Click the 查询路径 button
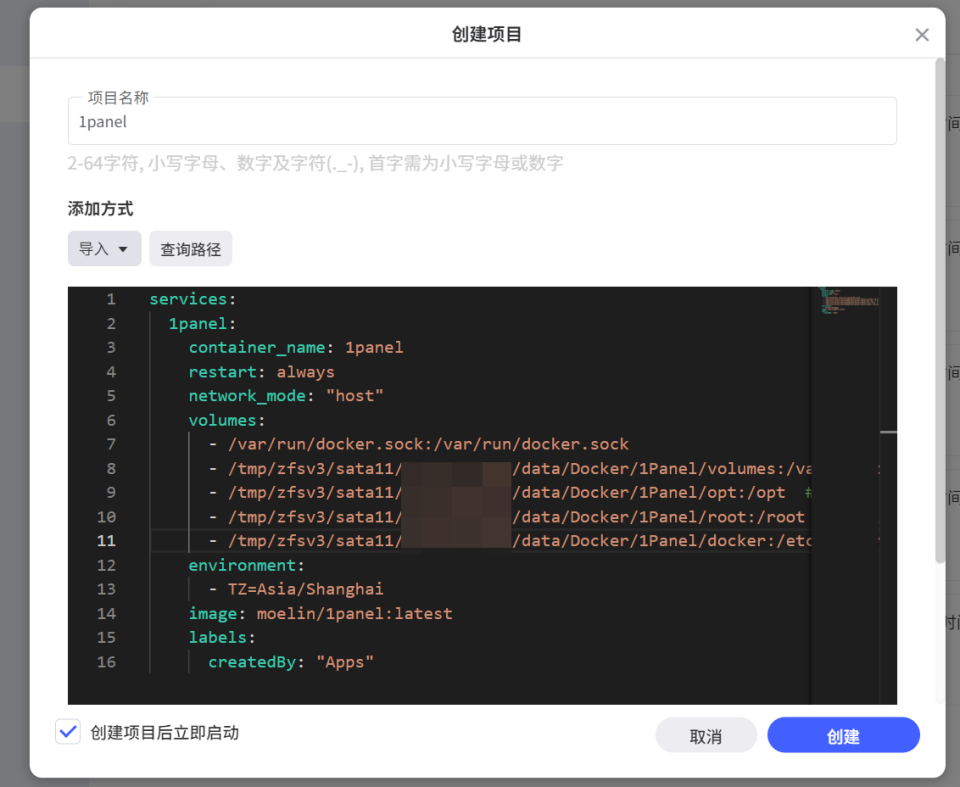Screen dimensions: 960x787 (x=190, y=249)
